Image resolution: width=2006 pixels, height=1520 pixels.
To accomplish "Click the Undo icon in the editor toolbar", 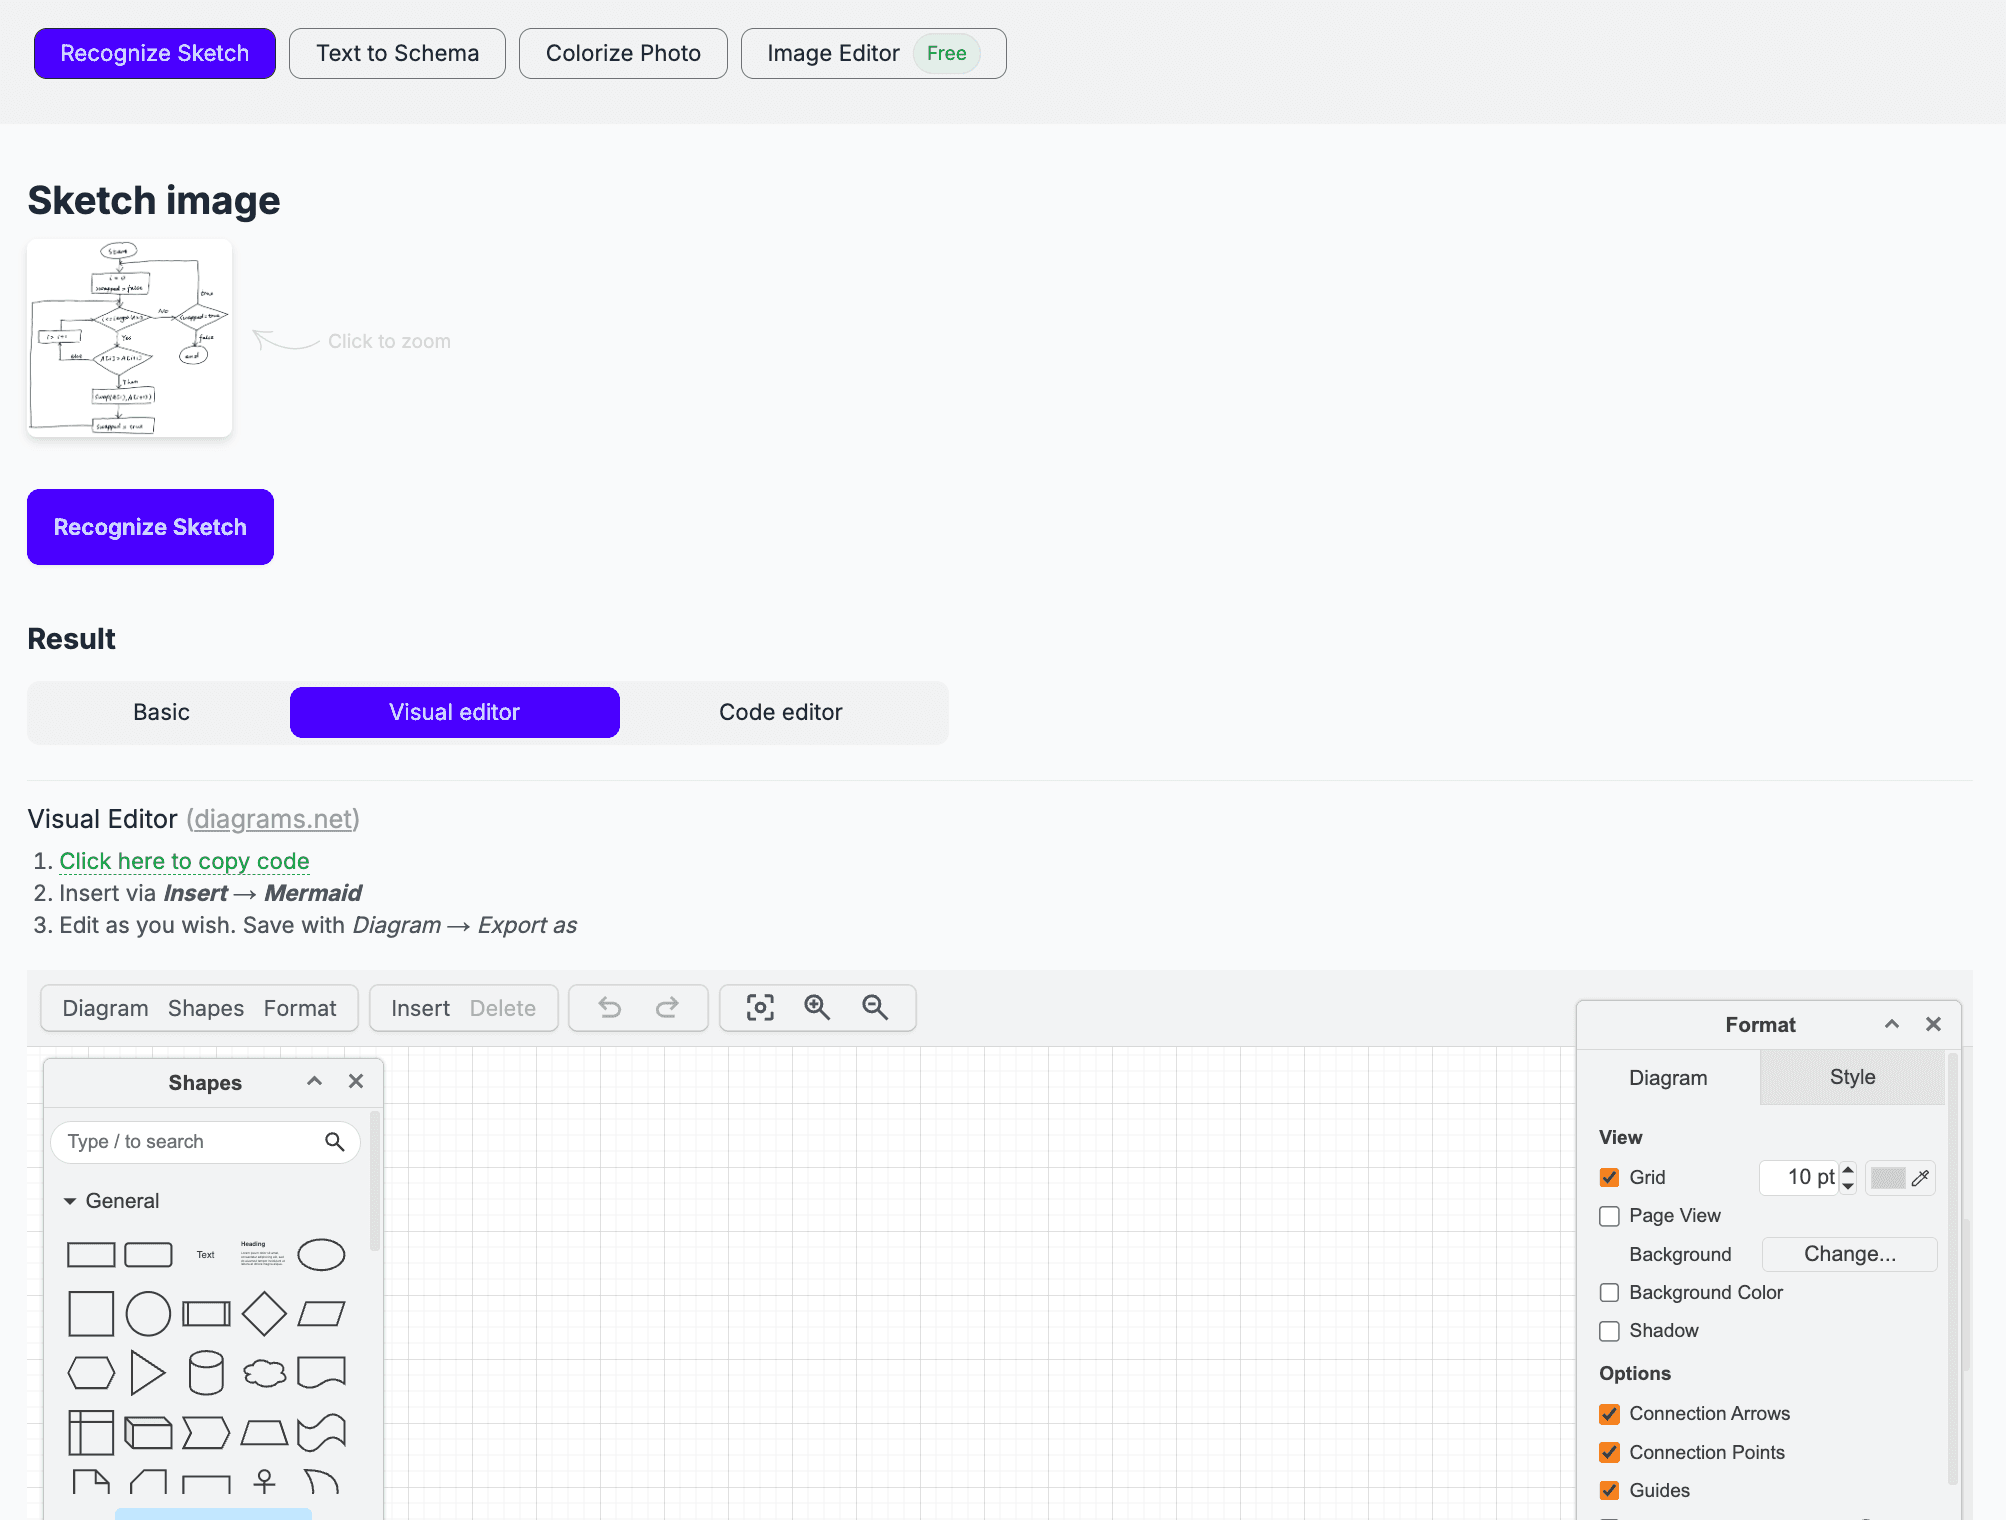I will click(610, 1008).
